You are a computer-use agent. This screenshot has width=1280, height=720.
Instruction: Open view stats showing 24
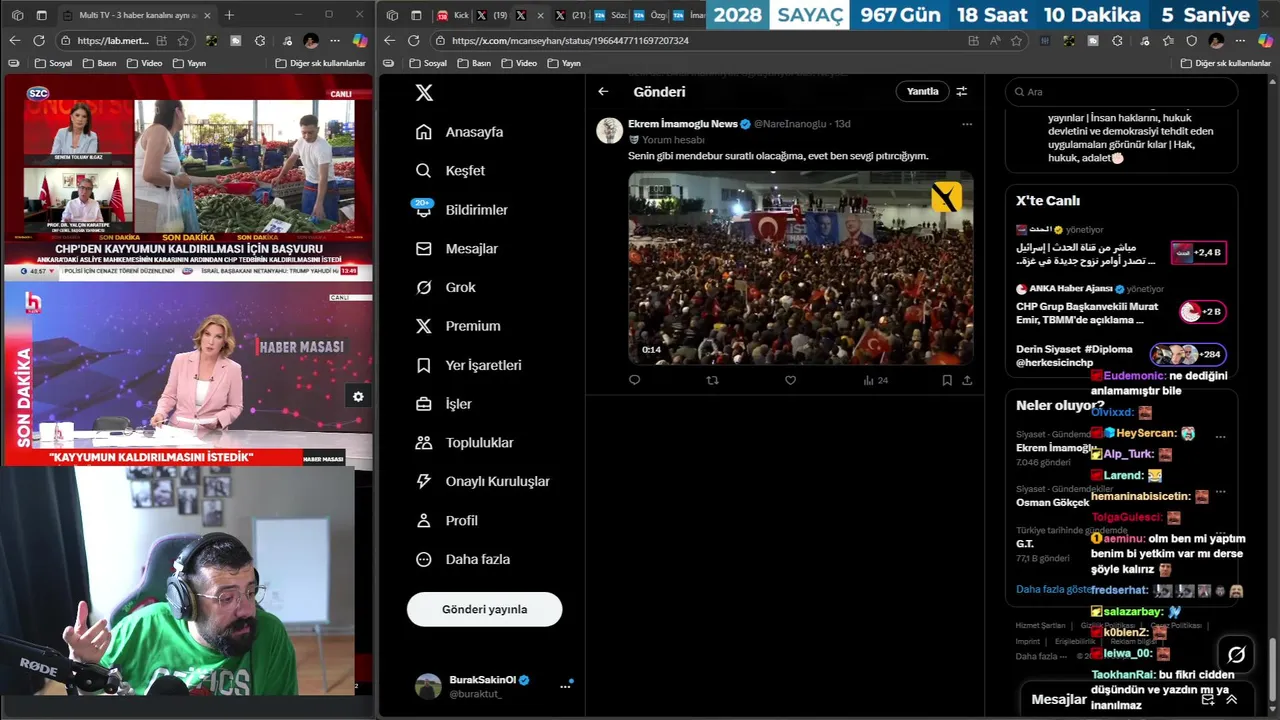point(875,380)
